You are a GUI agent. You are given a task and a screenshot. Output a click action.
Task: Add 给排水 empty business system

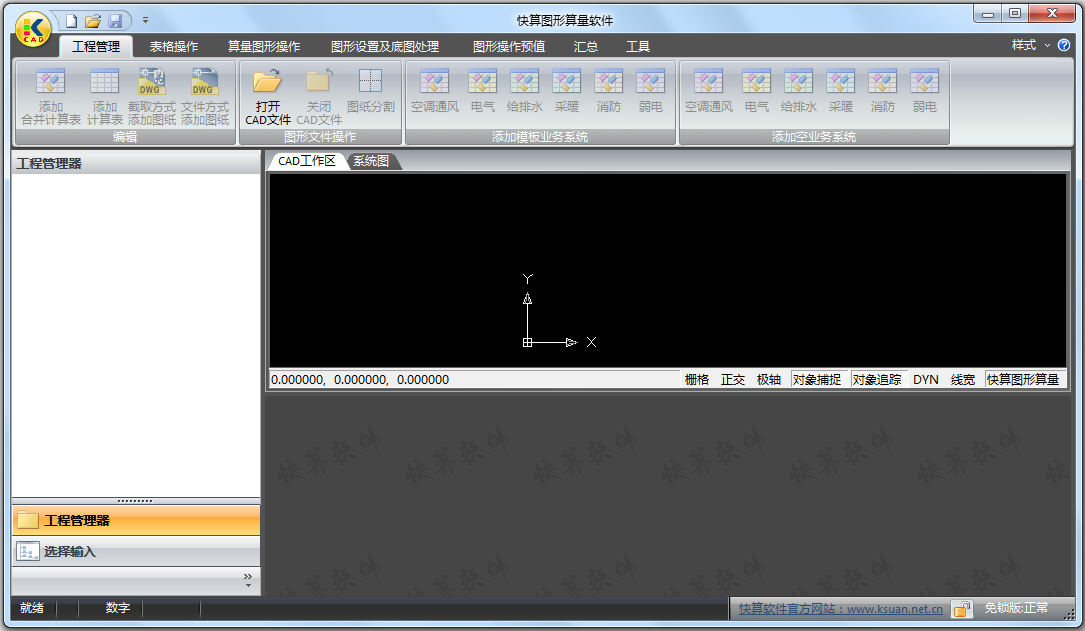799,91
